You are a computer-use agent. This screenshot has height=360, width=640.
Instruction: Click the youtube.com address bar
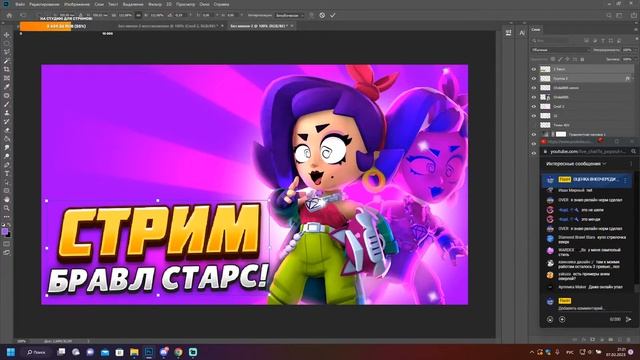pos(587,151)
